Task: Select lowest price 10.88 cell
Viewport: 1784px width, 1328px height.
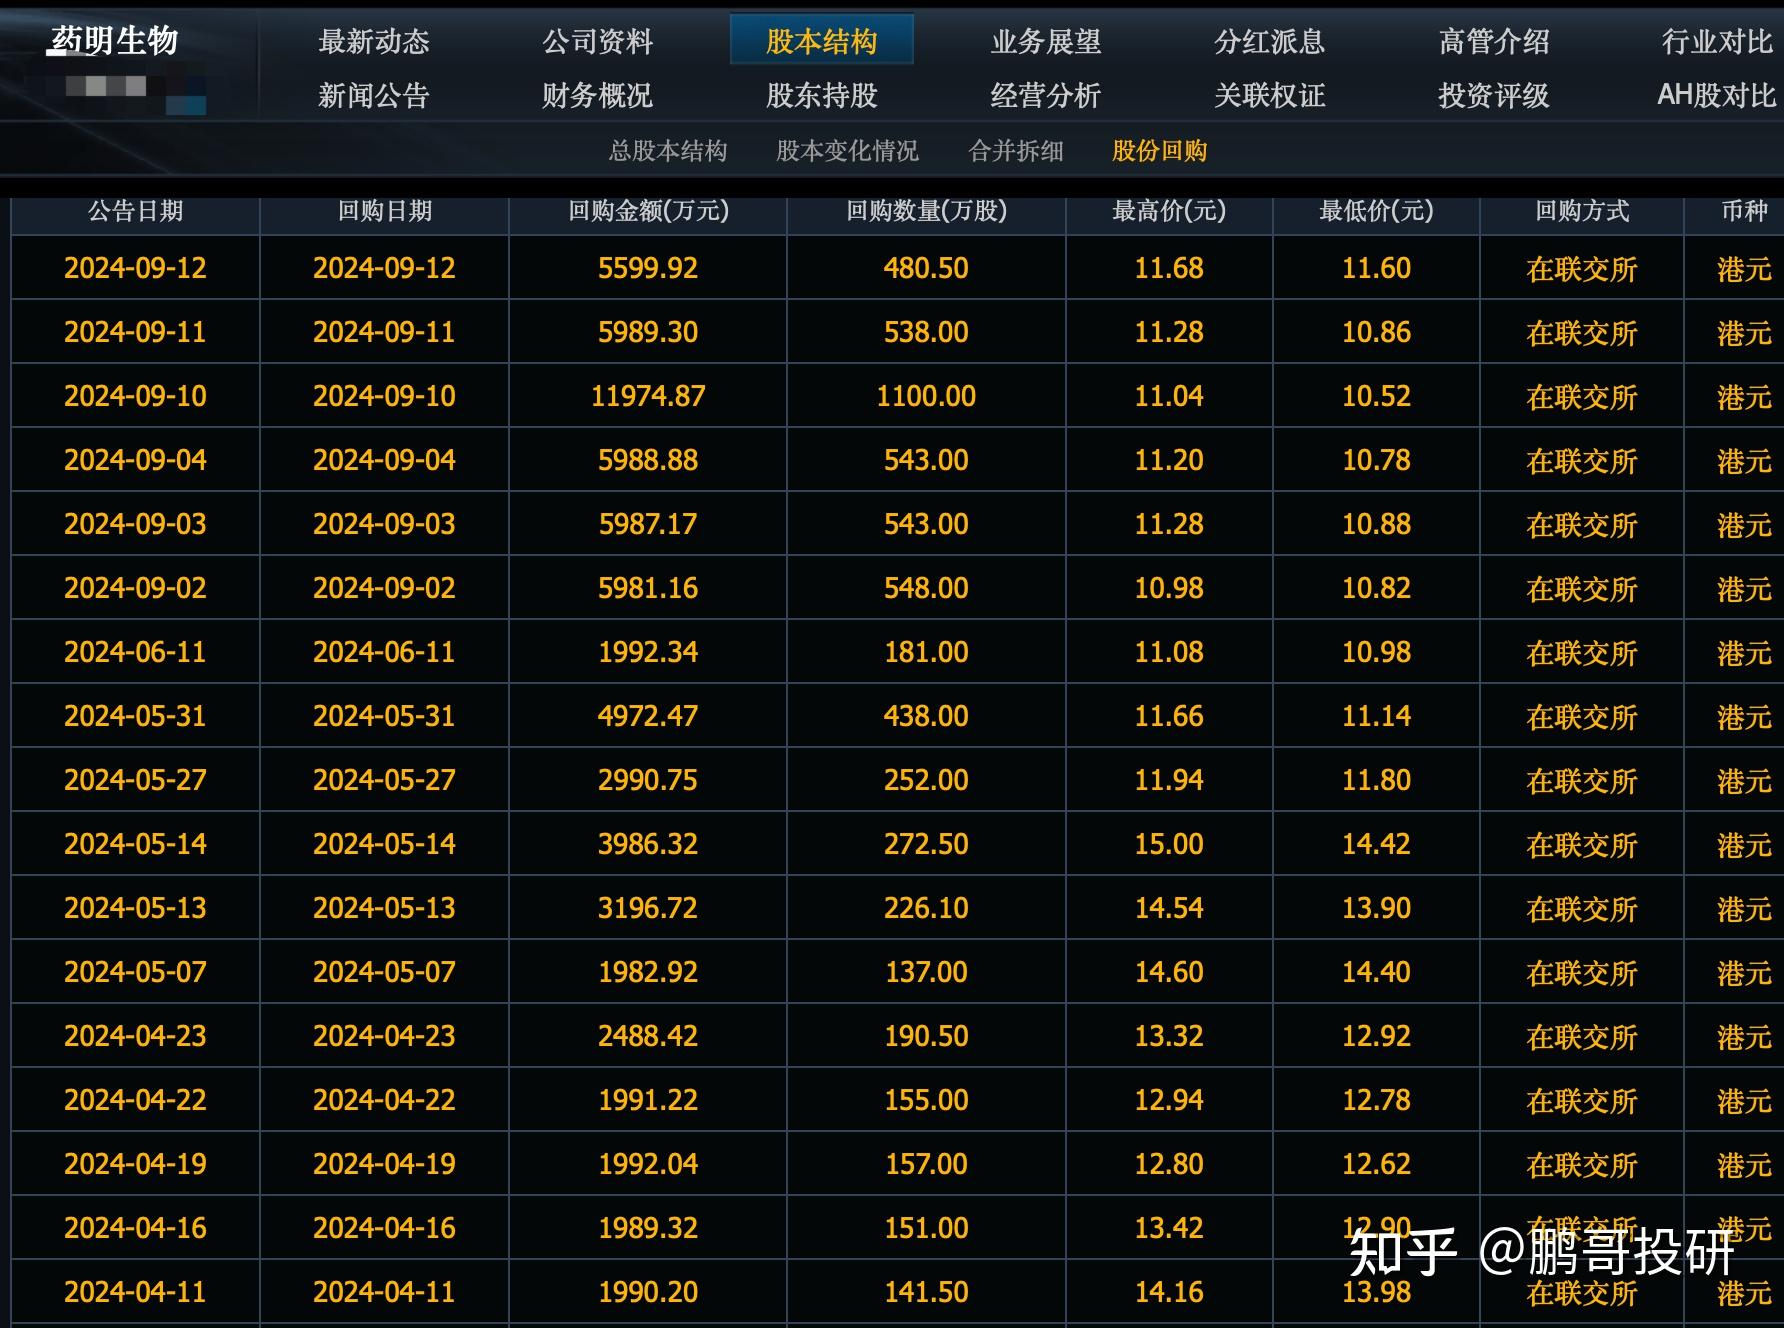Action: click(1376, 524)
